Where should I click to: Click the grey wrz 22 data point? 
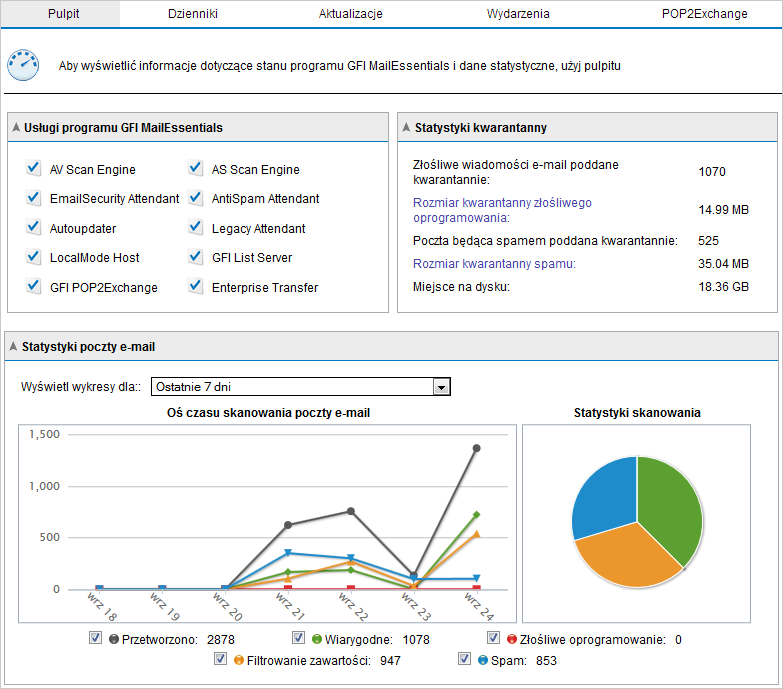coord(351,511)
